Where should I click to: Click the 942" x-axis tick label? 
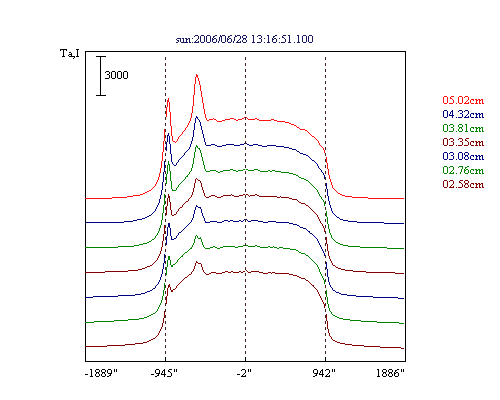pyautogui.click(x=324, y=373)
